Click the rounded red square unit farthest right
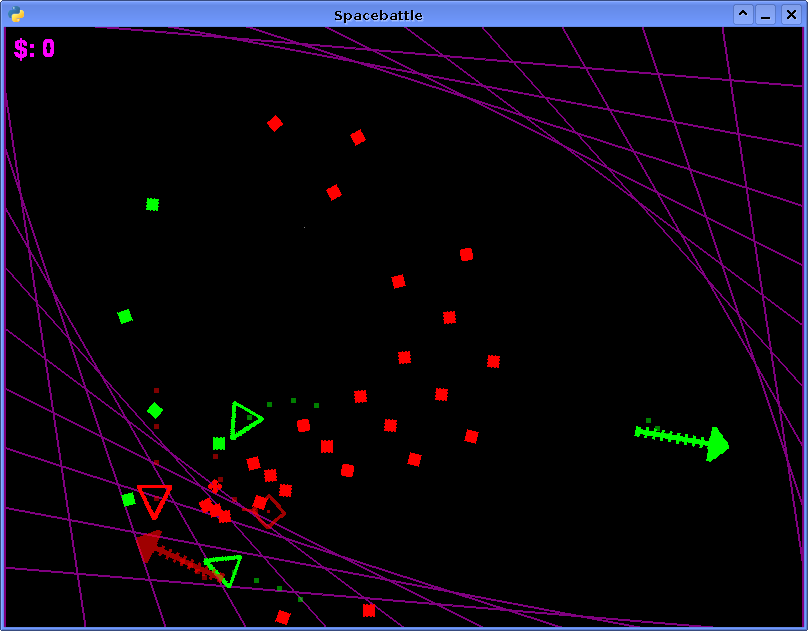Viewport: 808px width, 631px height. point(466,254)
